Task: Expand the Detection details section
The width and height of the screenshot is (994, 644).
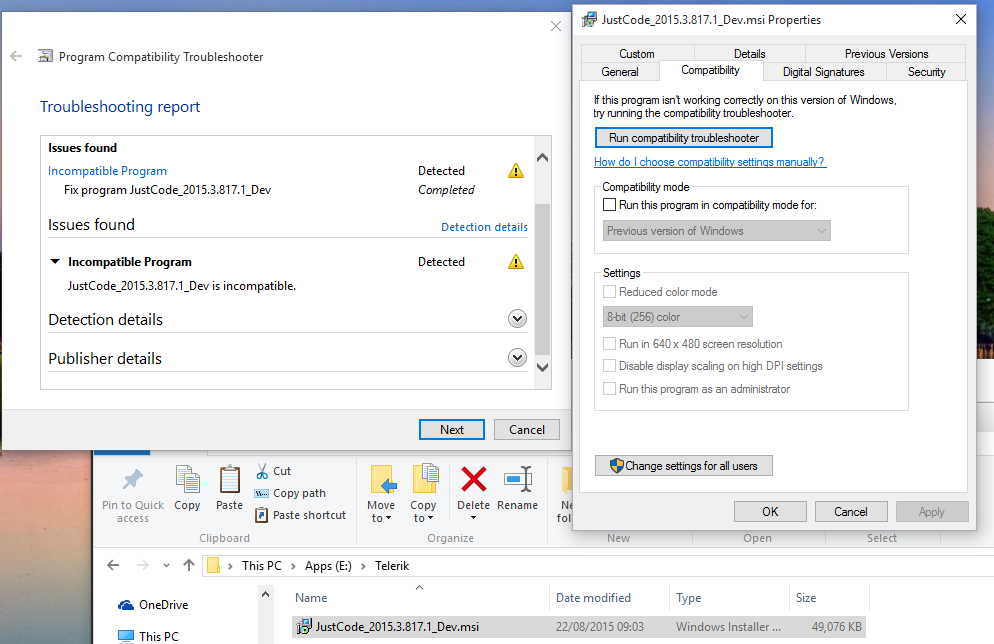Action: (517, 319)
